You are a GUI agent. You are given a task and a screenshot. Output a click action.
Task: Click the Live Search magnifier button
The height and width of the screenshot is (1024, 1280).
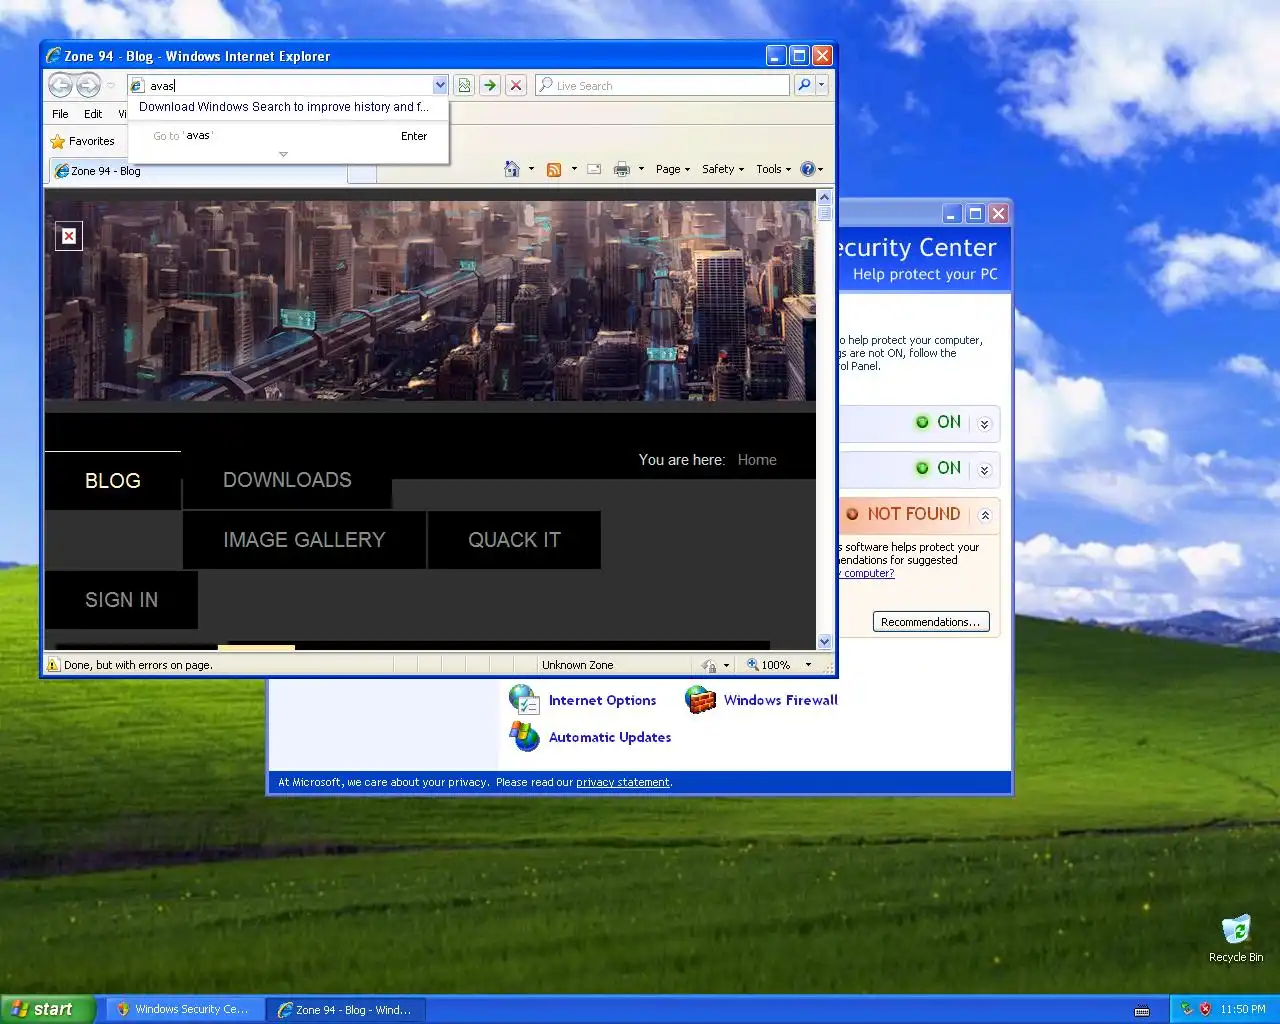pos(804,85)
